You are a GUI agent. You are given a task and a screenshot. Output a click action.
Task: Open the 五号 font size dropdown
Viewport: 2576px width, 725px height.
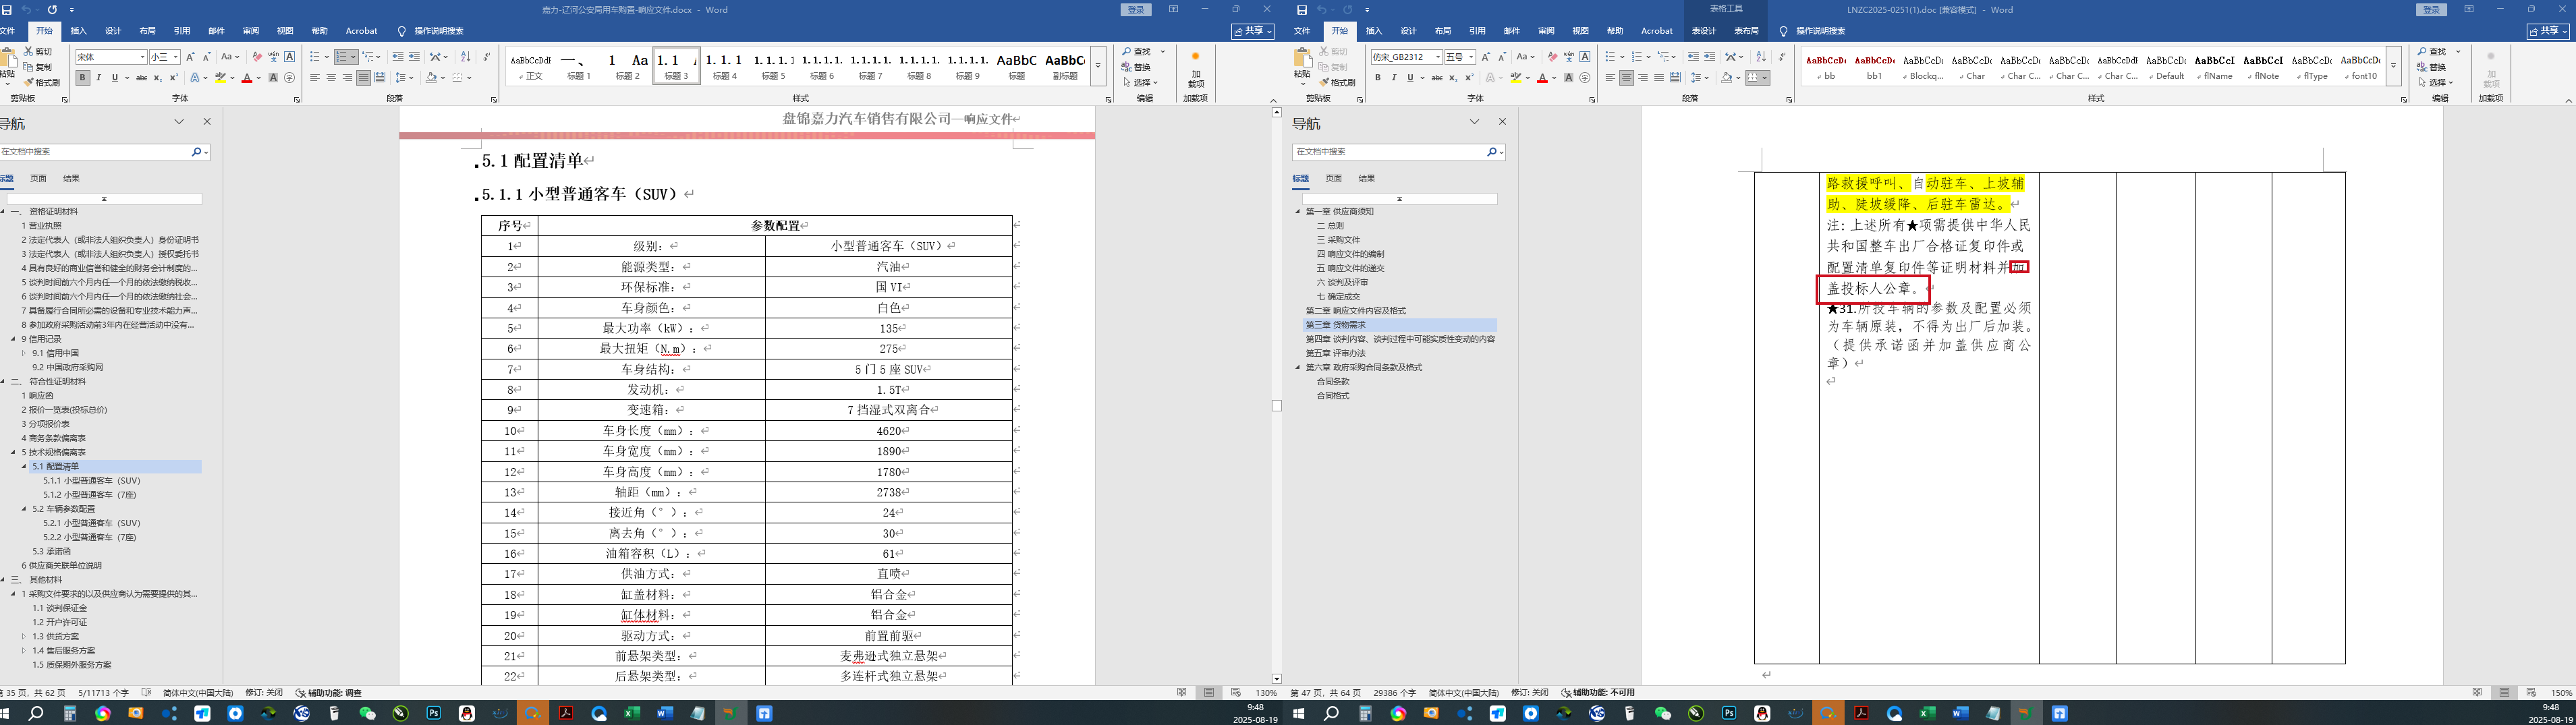(x=1472, y=57)
